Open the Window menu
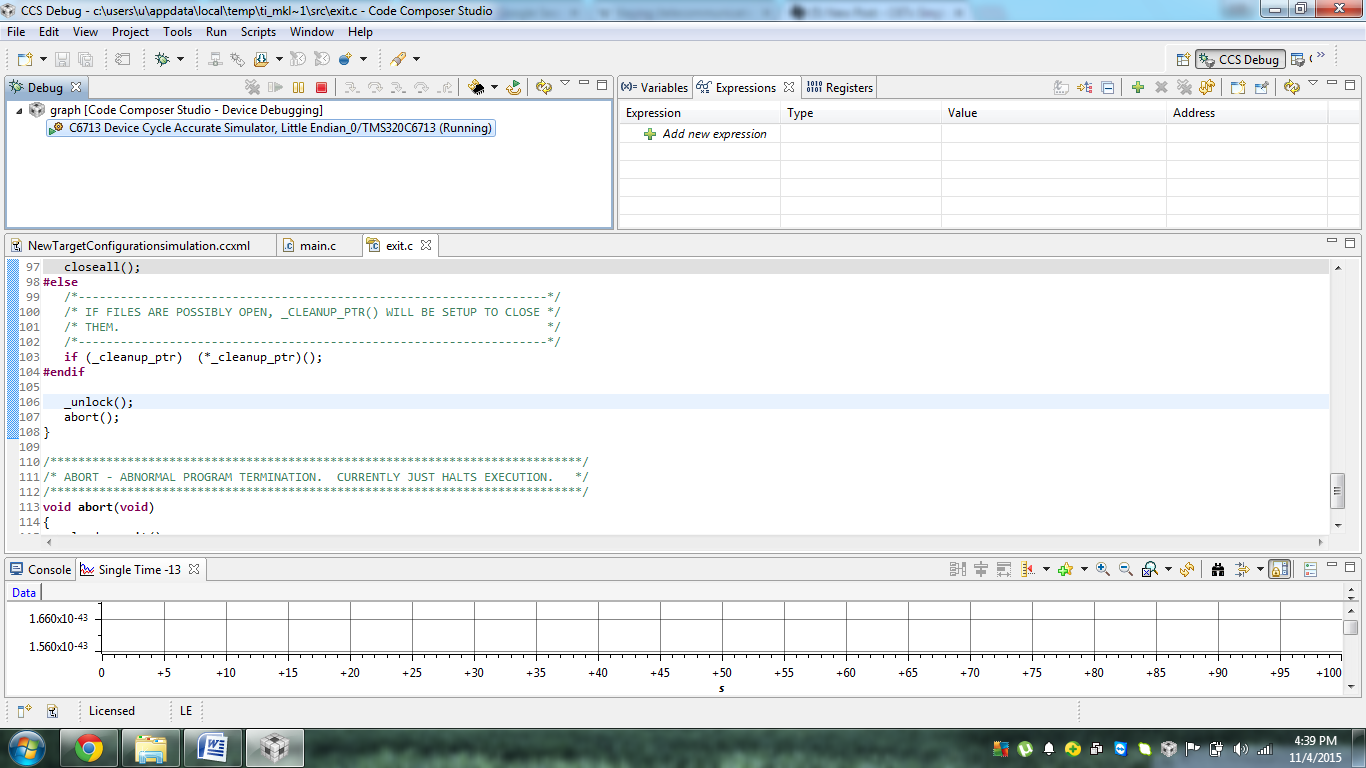The height and width of the screenshot is (768, 1366). [x=312, y=32]
